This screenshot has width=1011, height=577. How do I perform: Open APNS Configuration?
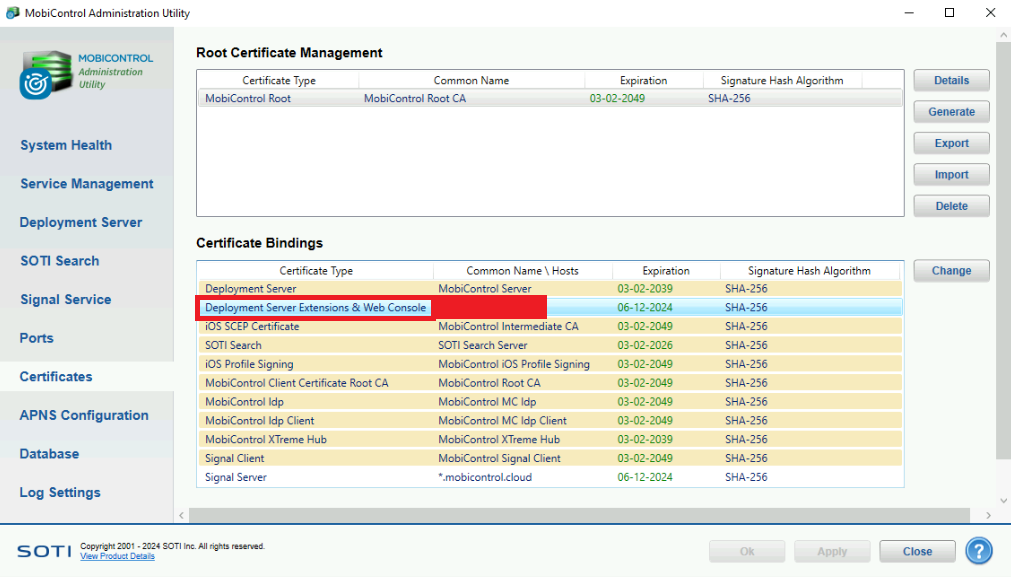point(84,415)
